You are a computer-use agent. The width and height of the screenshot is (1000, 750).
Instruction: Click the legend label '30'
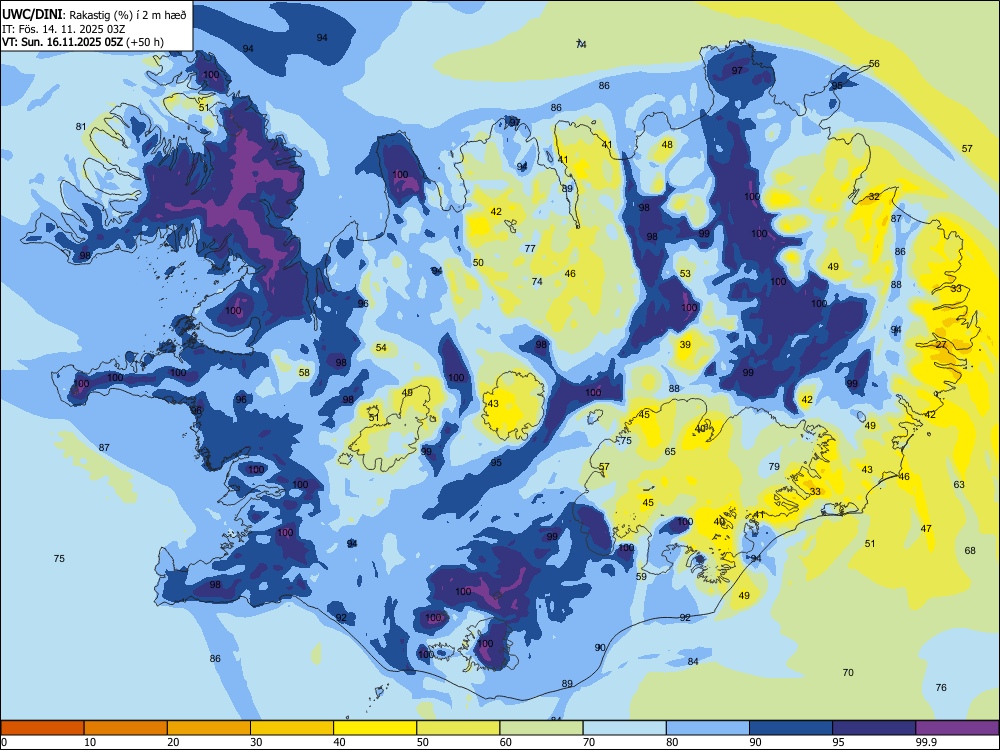point(256,742)
